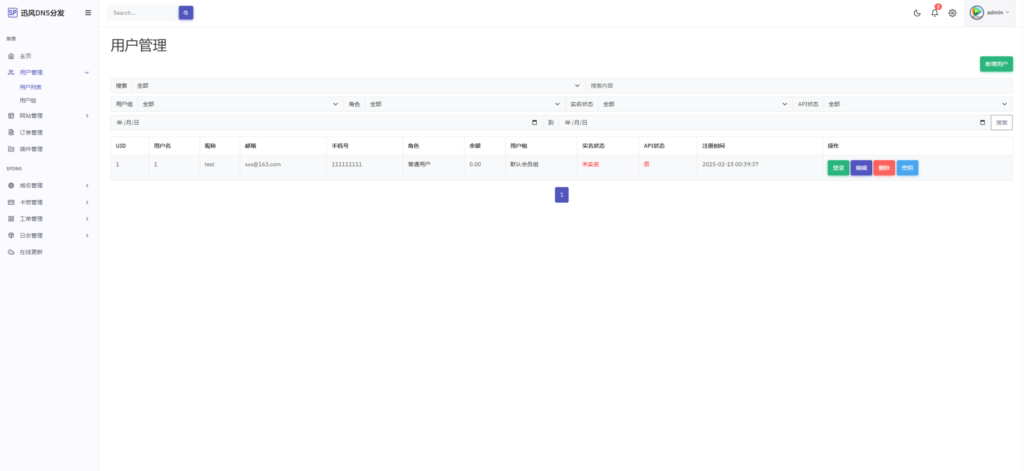Click the green 新增用户 button

click(x=996, y=64)
